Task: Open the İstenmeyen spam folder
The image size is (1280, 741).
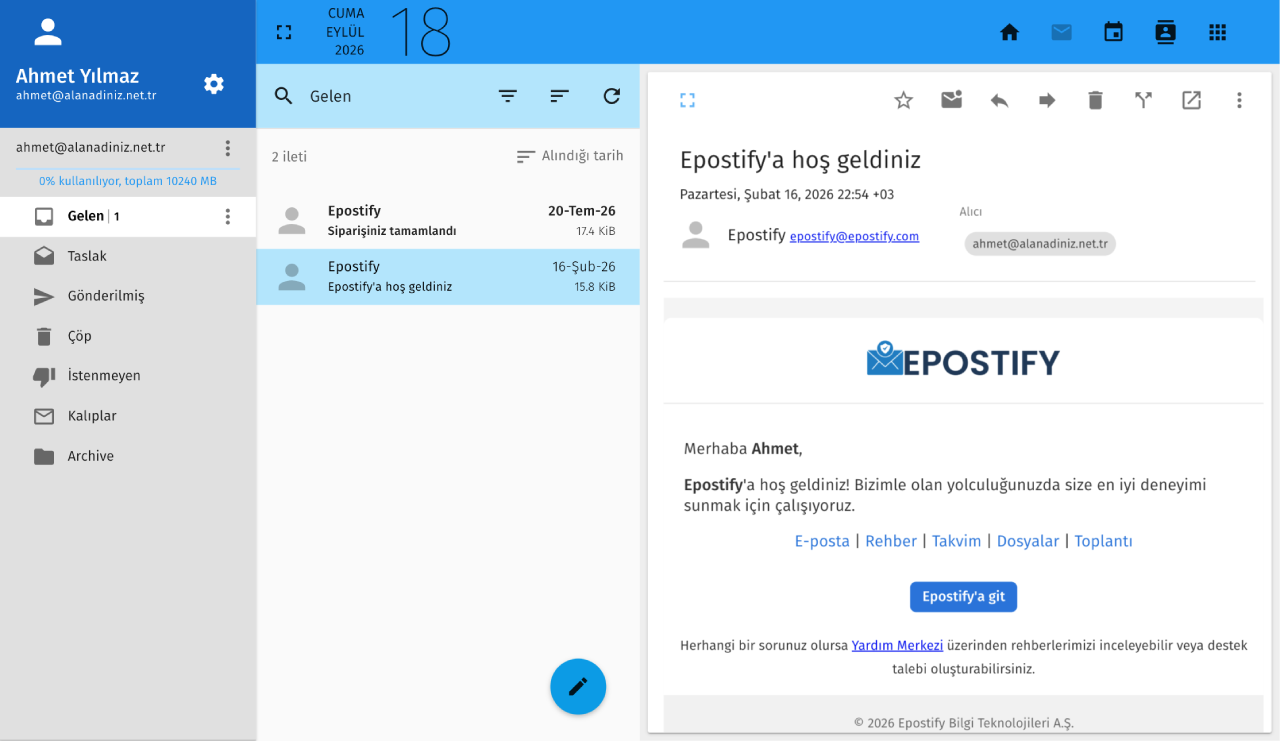Action: [x=128, y=376]
